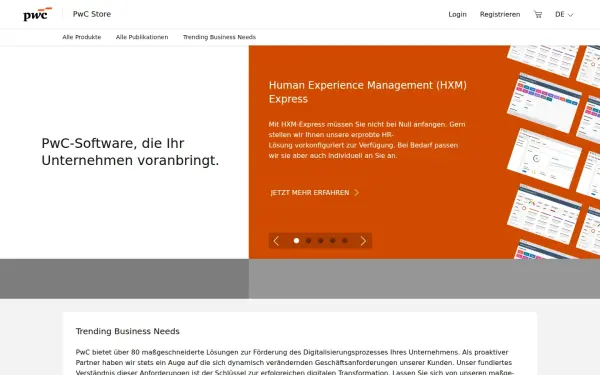
Task: Select the fourth carousel dot
Action: pyautogui.click(x=333, y=241)
